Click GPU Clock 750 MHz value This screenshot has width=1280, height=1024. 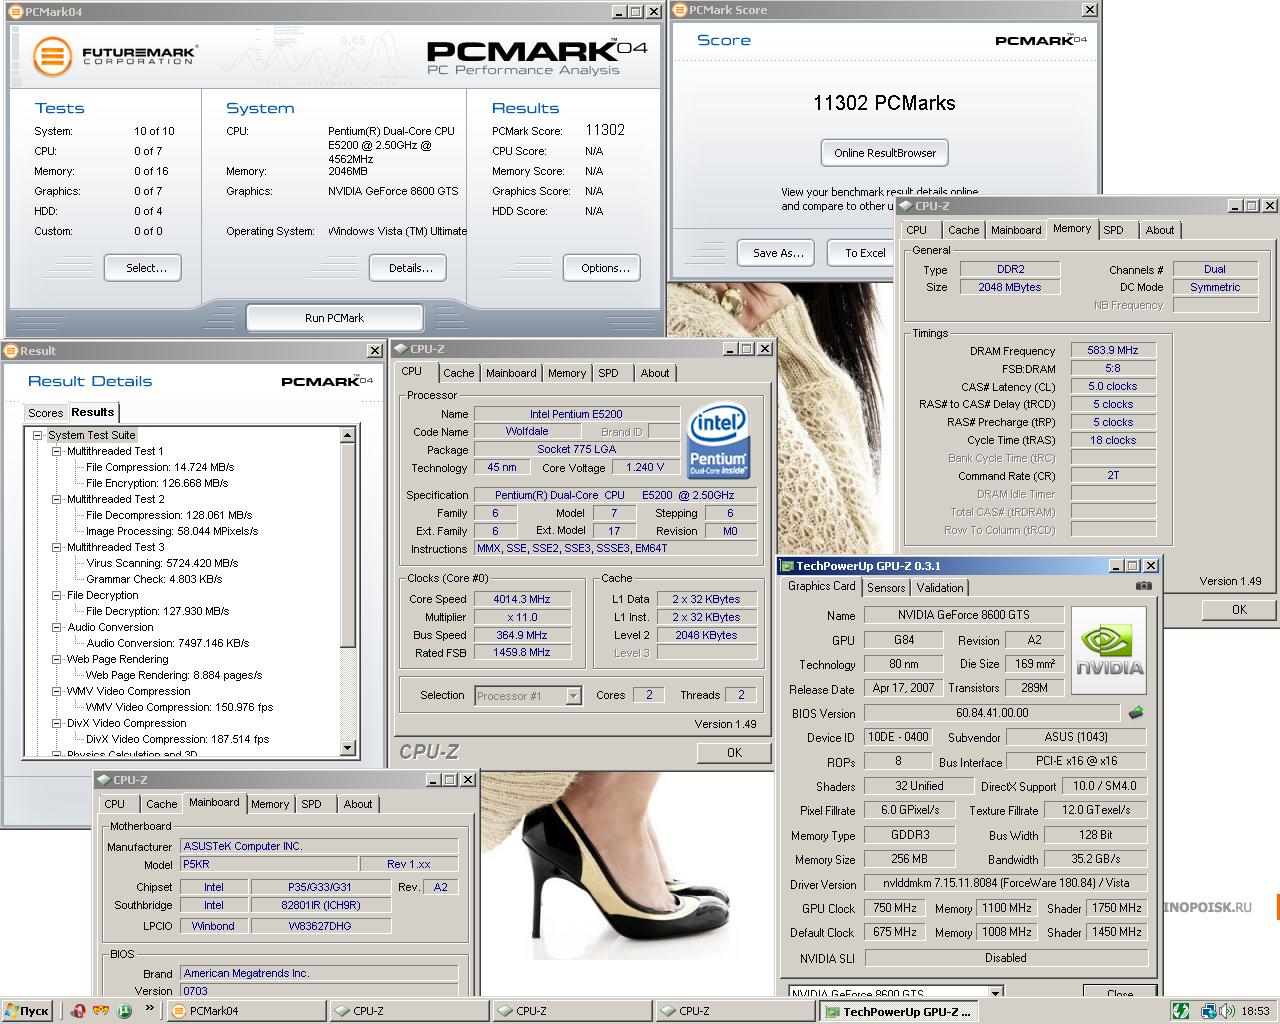[x=895, y=908]
